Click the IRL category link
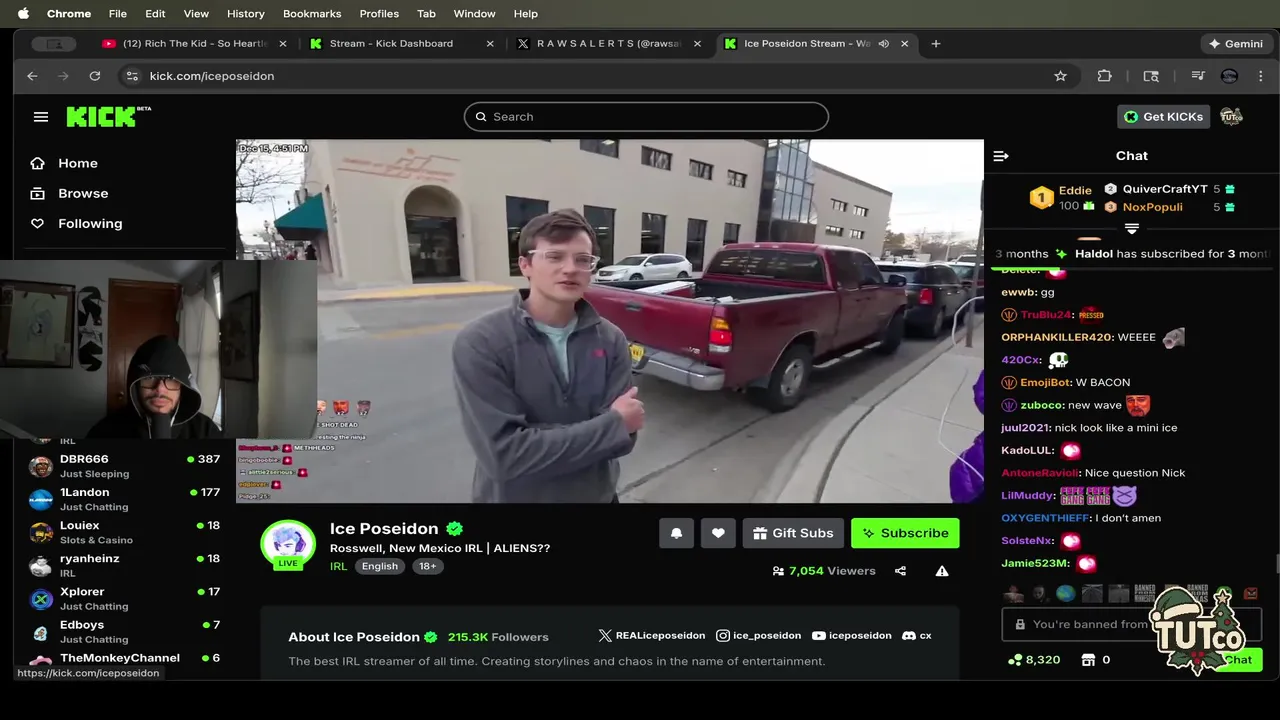Image resolution: width=1280 pixels, height=720 pixels. (x=338, y=566)
